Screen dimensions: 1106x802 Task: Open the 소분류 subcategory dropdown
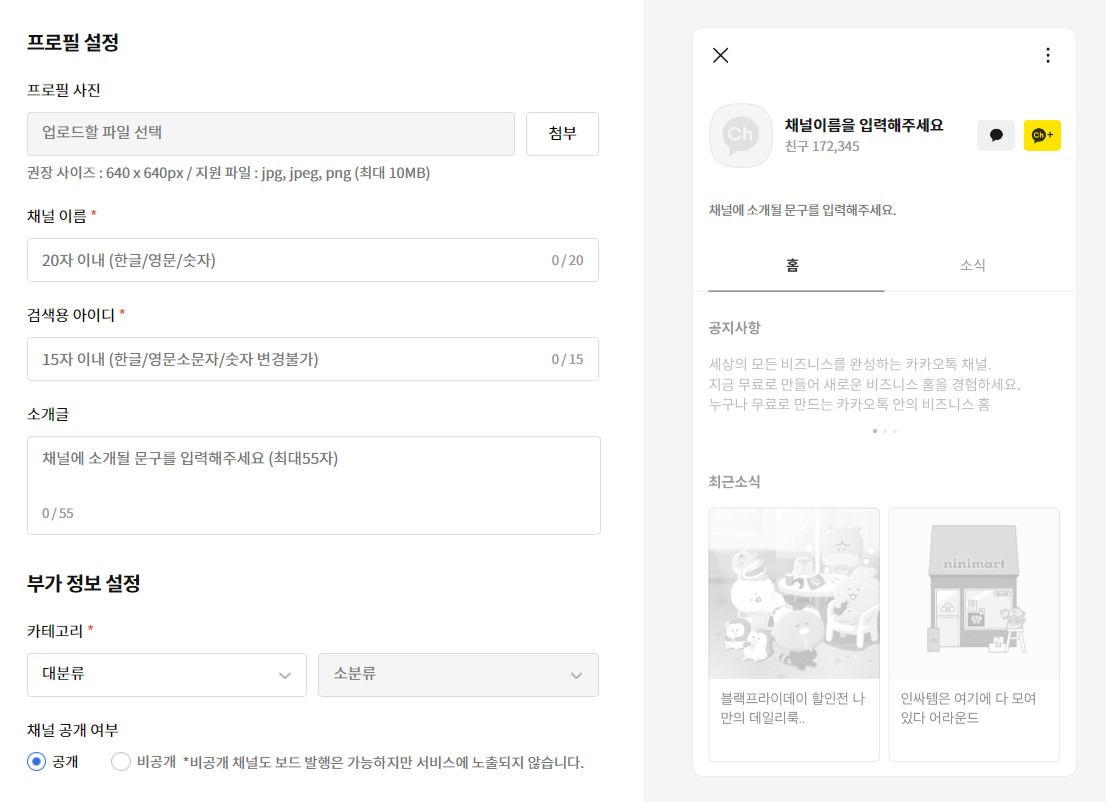coord(458,674)
